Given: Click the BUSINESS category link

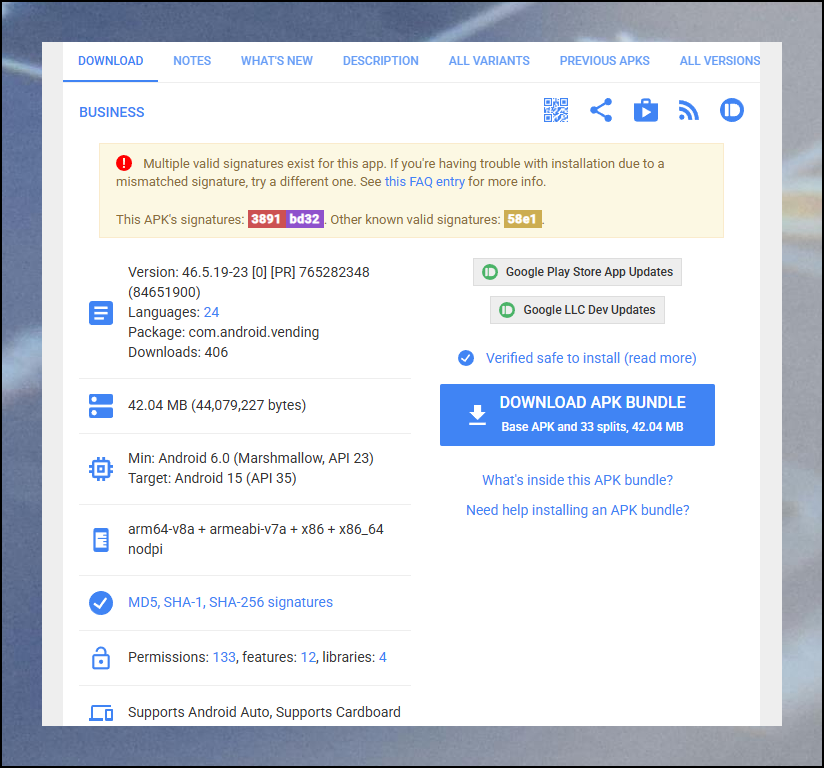Looking at the screenshot, I should pyautogui.click(x=111, y=112).
